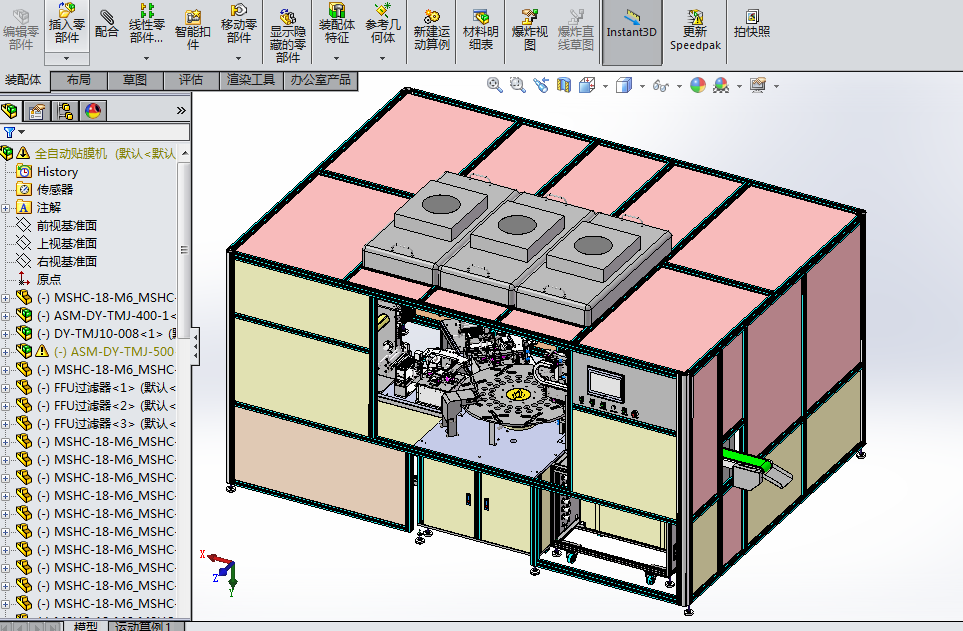The height and width of the screenshot is (631, 963).
Task: Switch to the 评估 ribbon tab
Action: tap(190, 79)
